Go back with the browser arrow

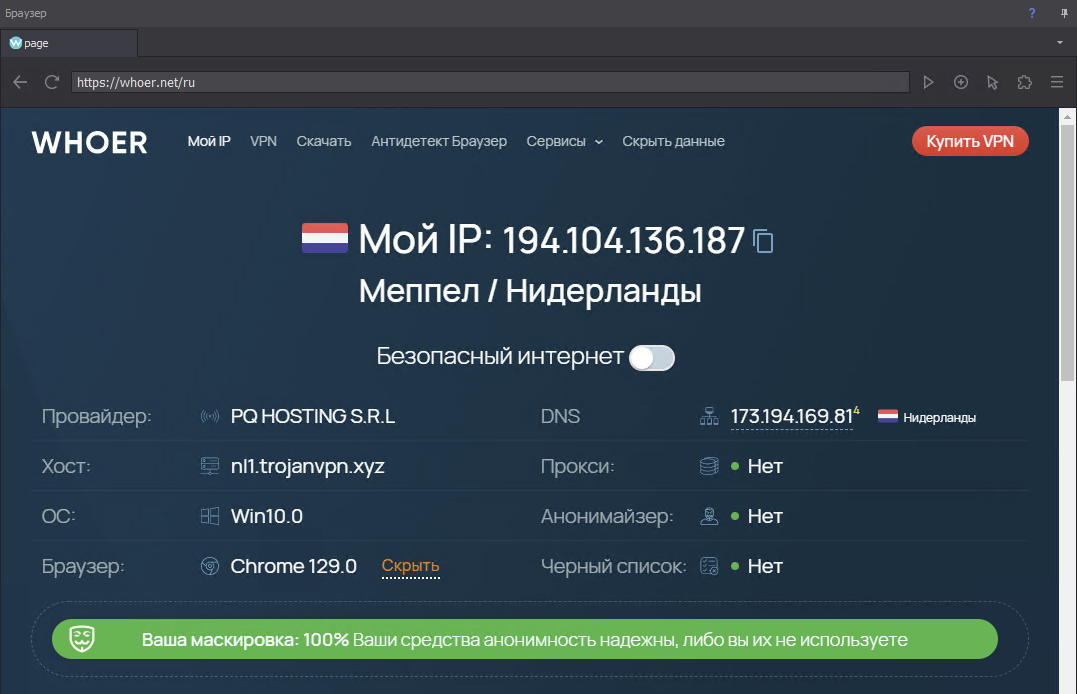20,82
